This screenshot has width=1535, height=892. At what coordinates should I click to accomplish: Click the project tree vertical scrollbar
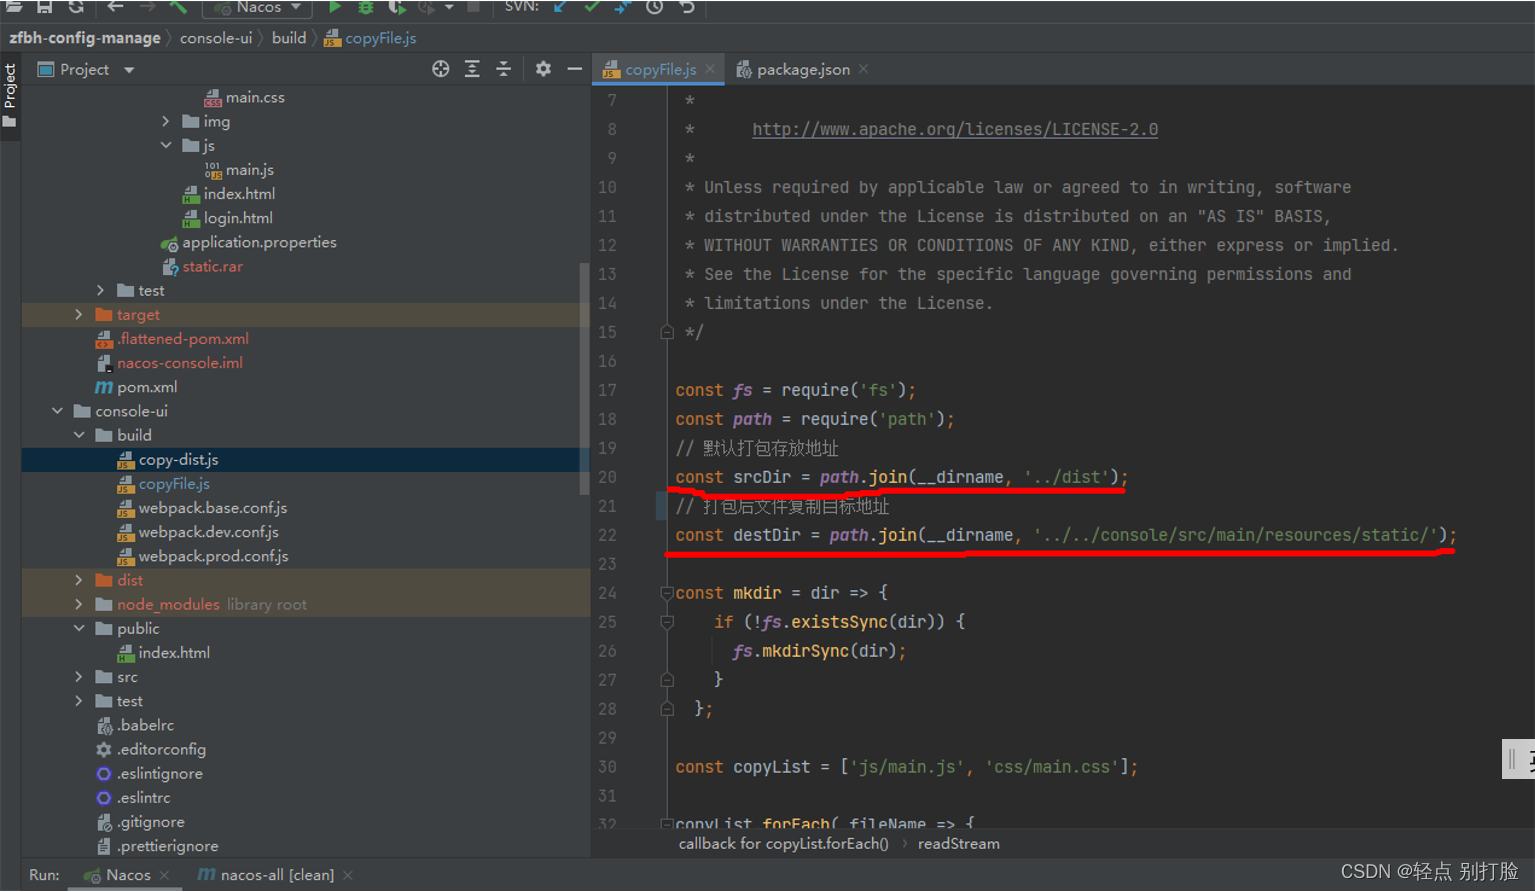coord(584,378)
